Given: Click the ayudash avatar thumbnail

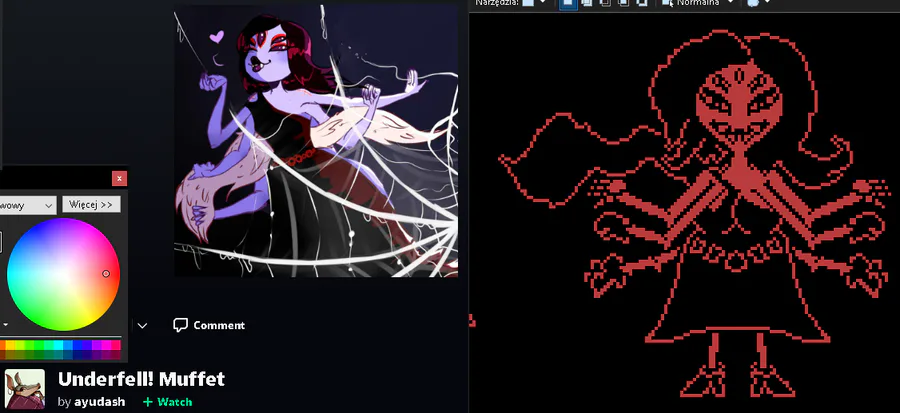Looking at the screenshot, I should coord(25,389).
